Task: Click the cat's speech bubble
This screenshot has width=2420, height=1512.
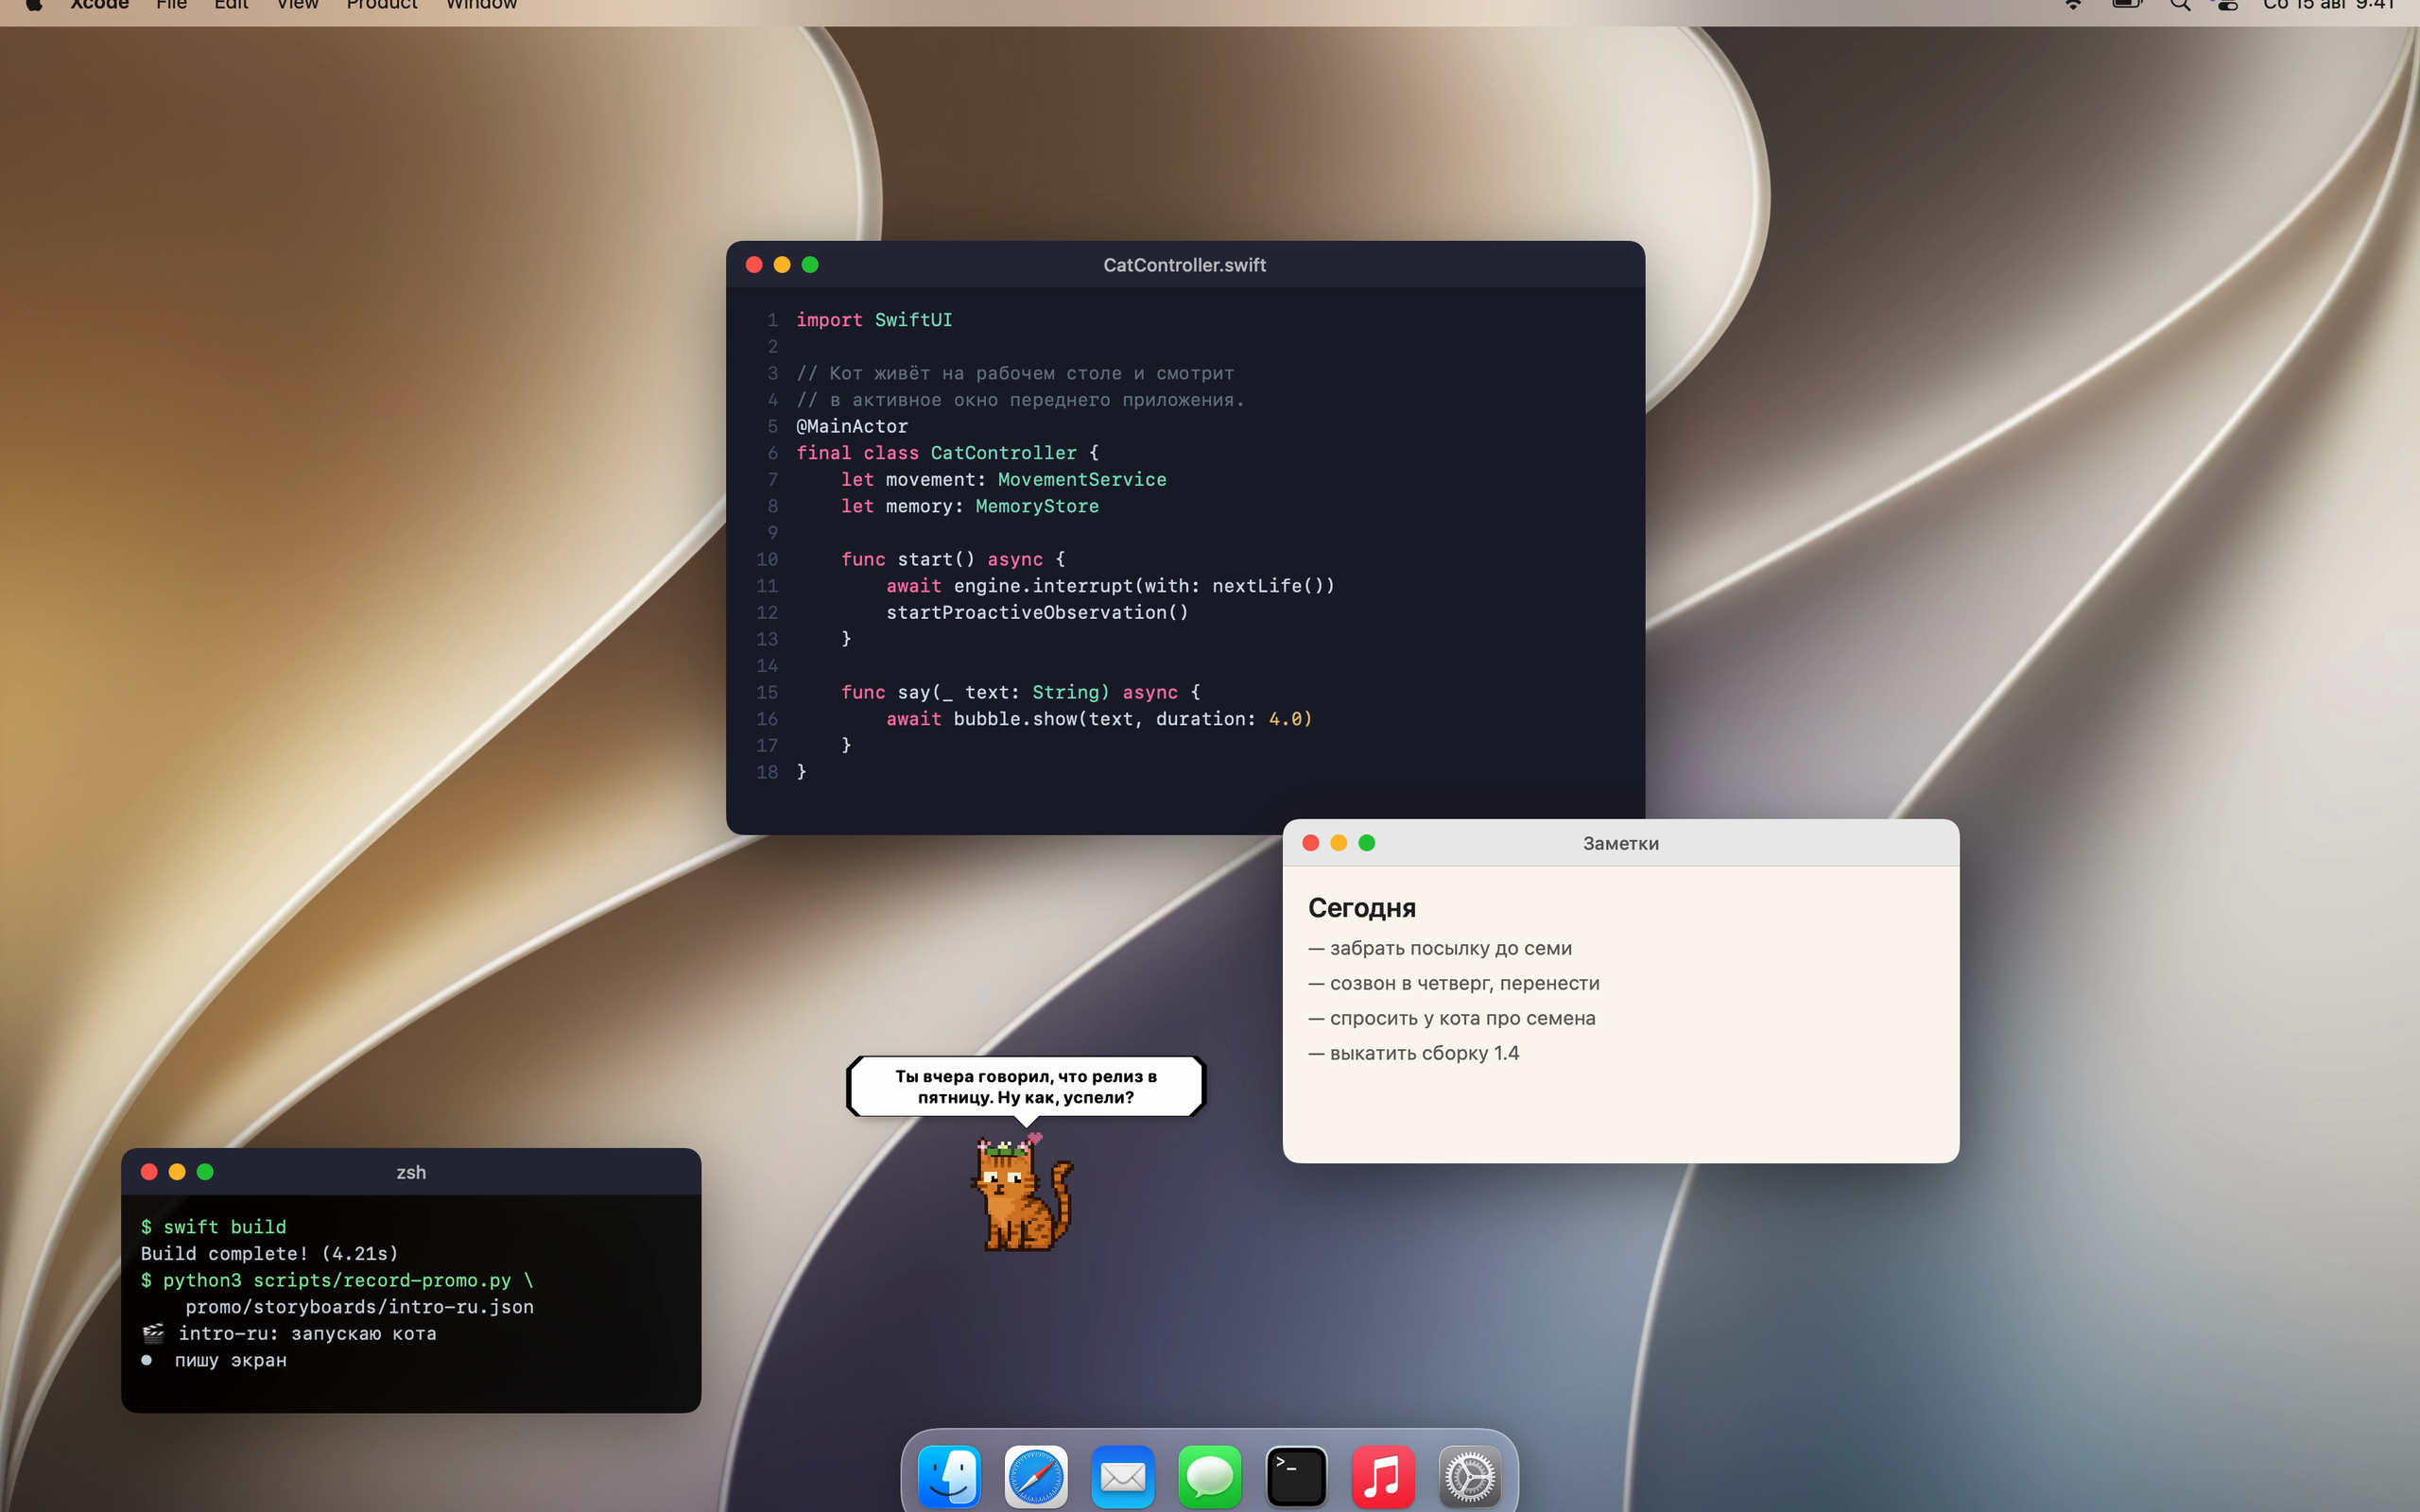Action: [x=1026, y=1087]
